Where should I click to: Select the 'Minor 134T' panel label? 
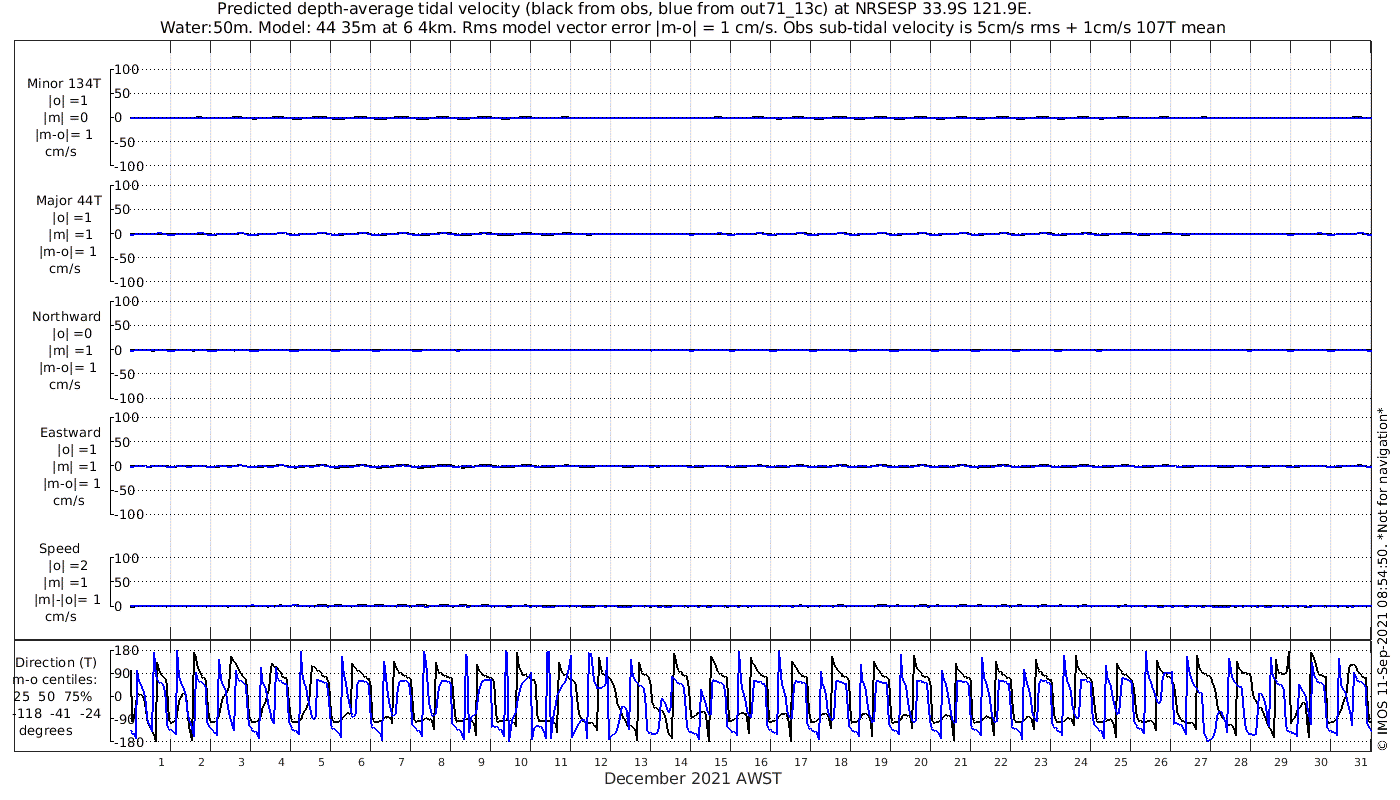(x=64, y=83)
